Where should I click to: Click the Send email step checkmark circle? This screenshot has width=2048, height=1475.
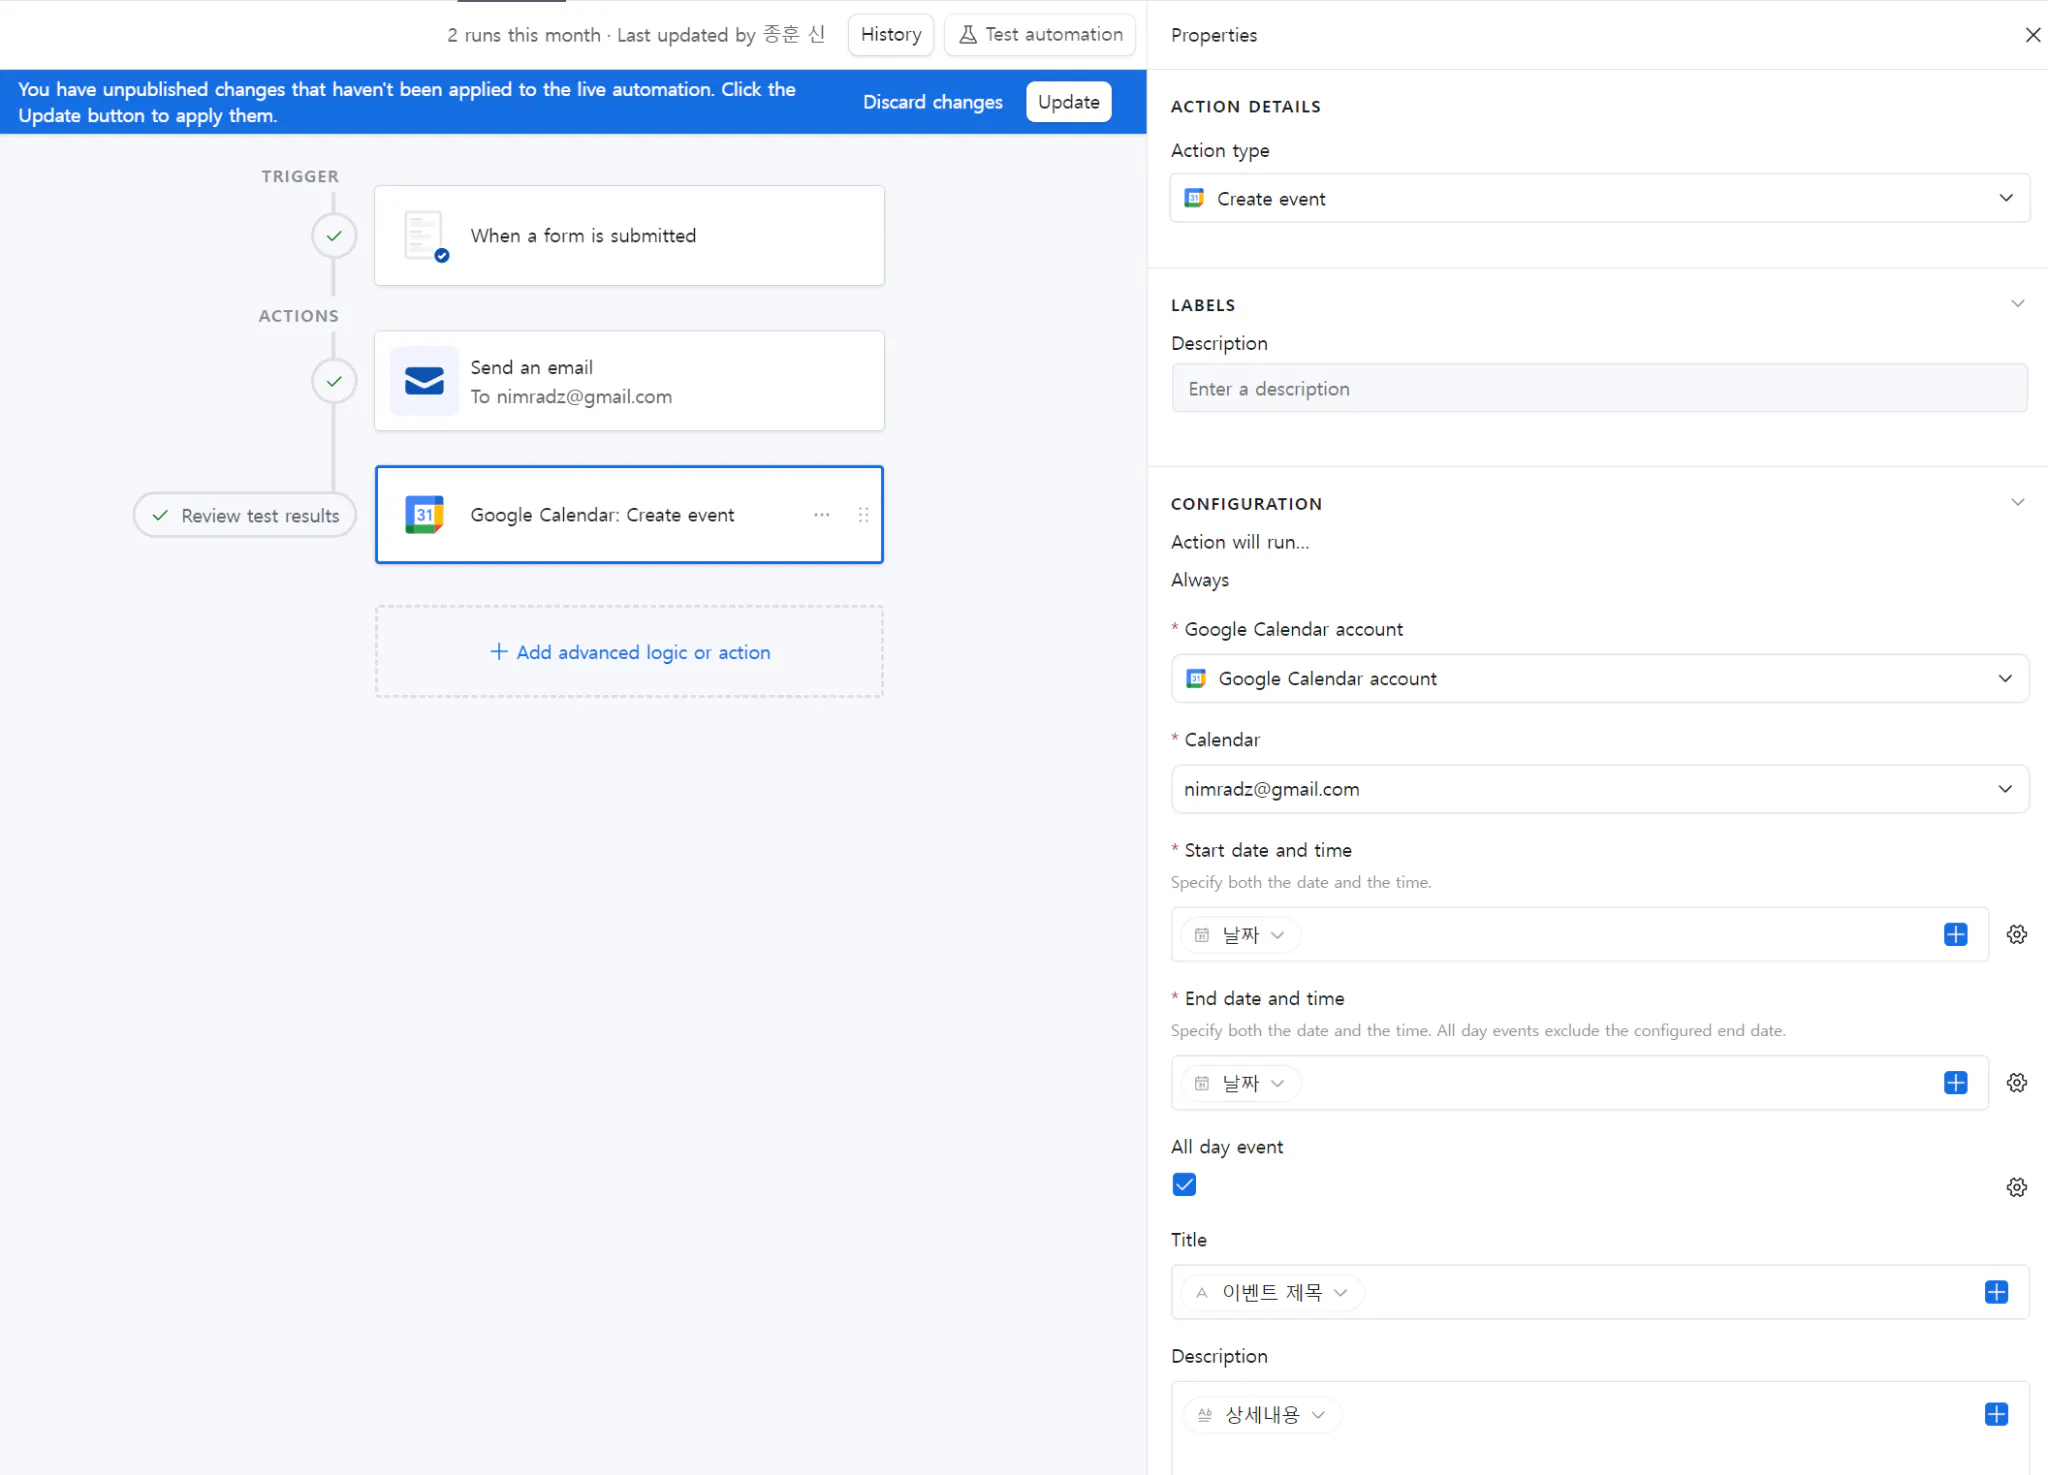[334, 381]
